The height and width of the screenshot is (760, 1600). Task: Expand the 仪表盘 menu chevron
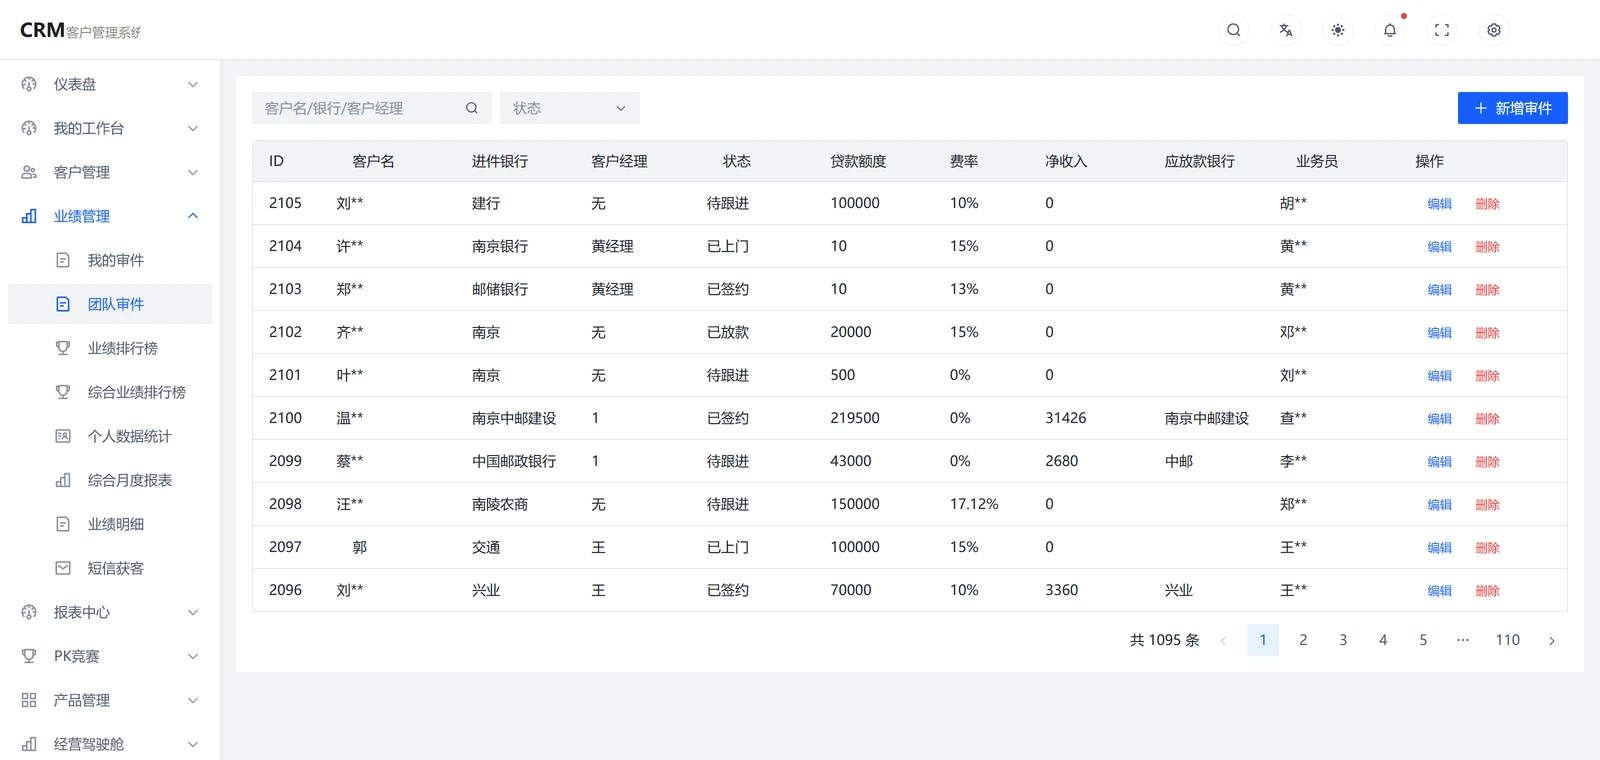(x=193, y=84)
